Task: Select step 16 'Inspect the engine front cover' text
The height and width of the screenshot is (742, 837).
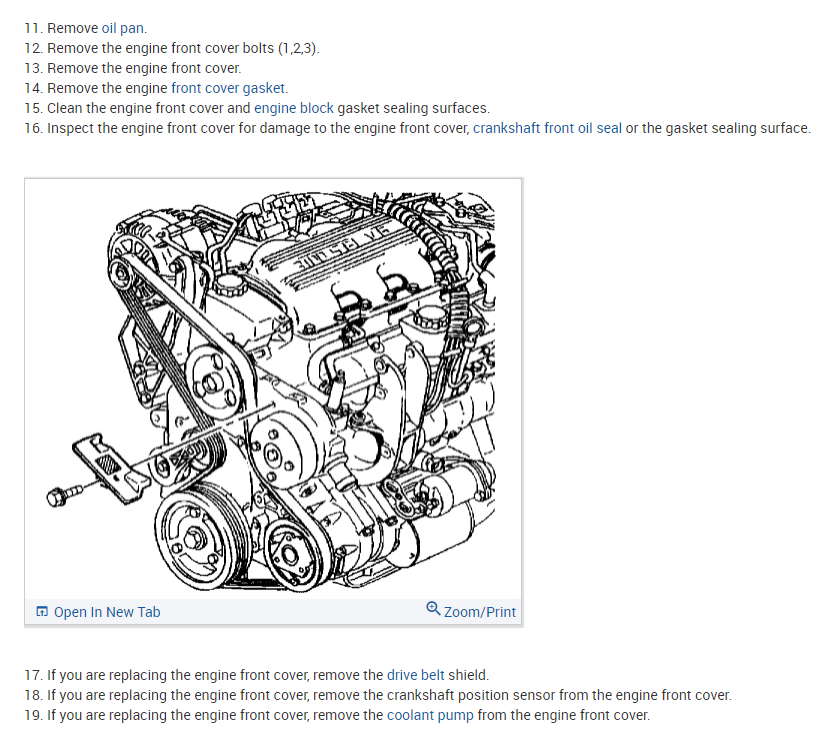Action: [x=417, y=128]
